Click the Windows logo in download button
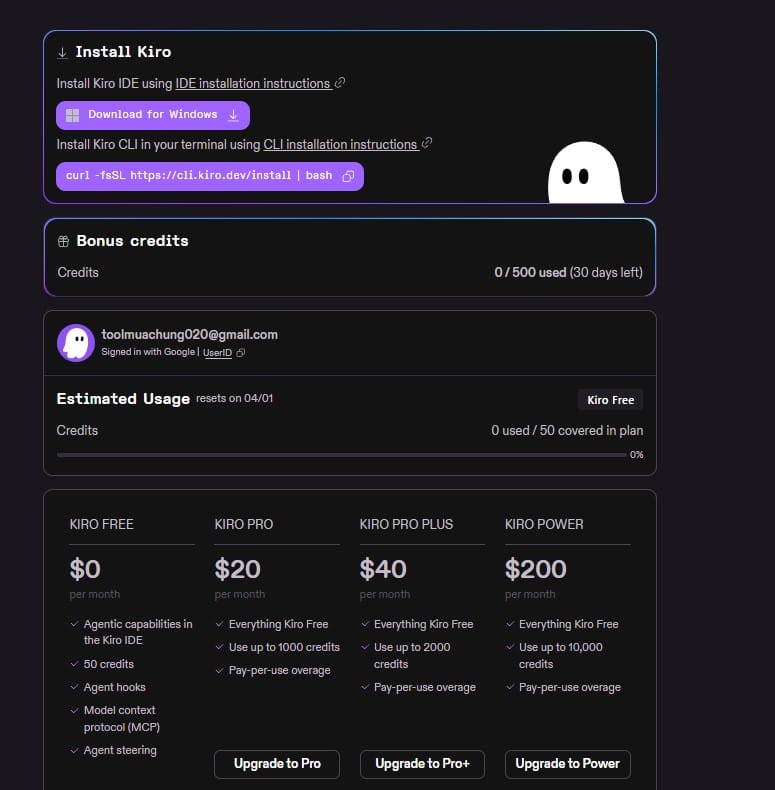The height and width of the screenshot is (790, 775). pos(72,115)
